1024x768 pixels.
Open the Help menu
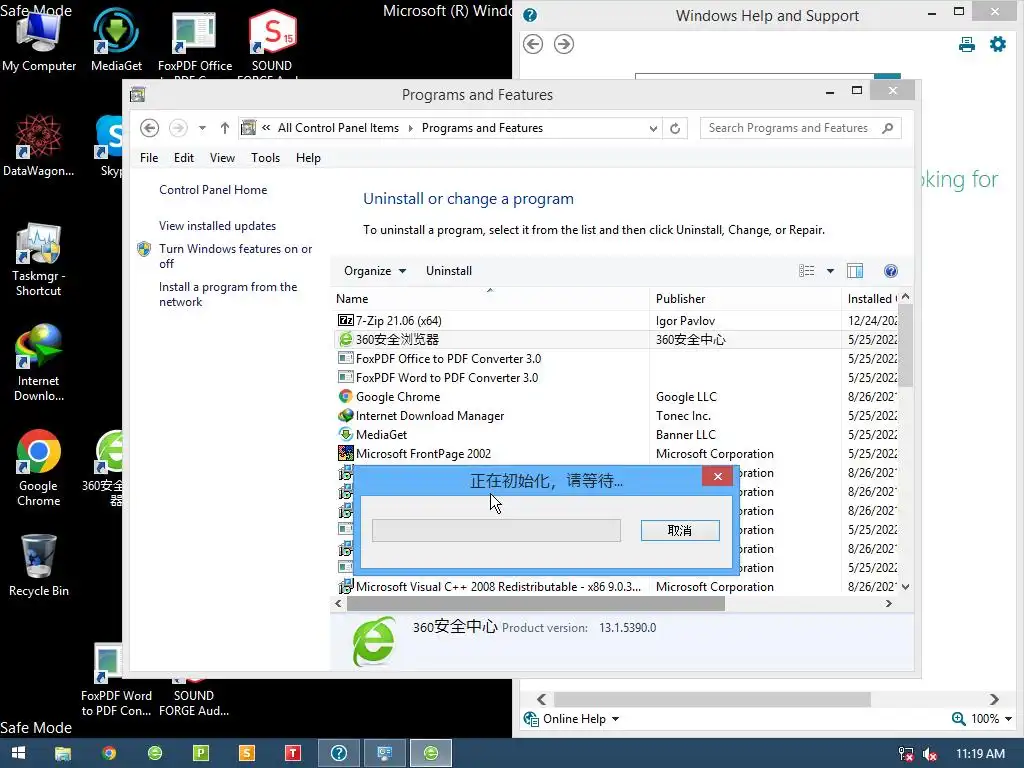308,158
